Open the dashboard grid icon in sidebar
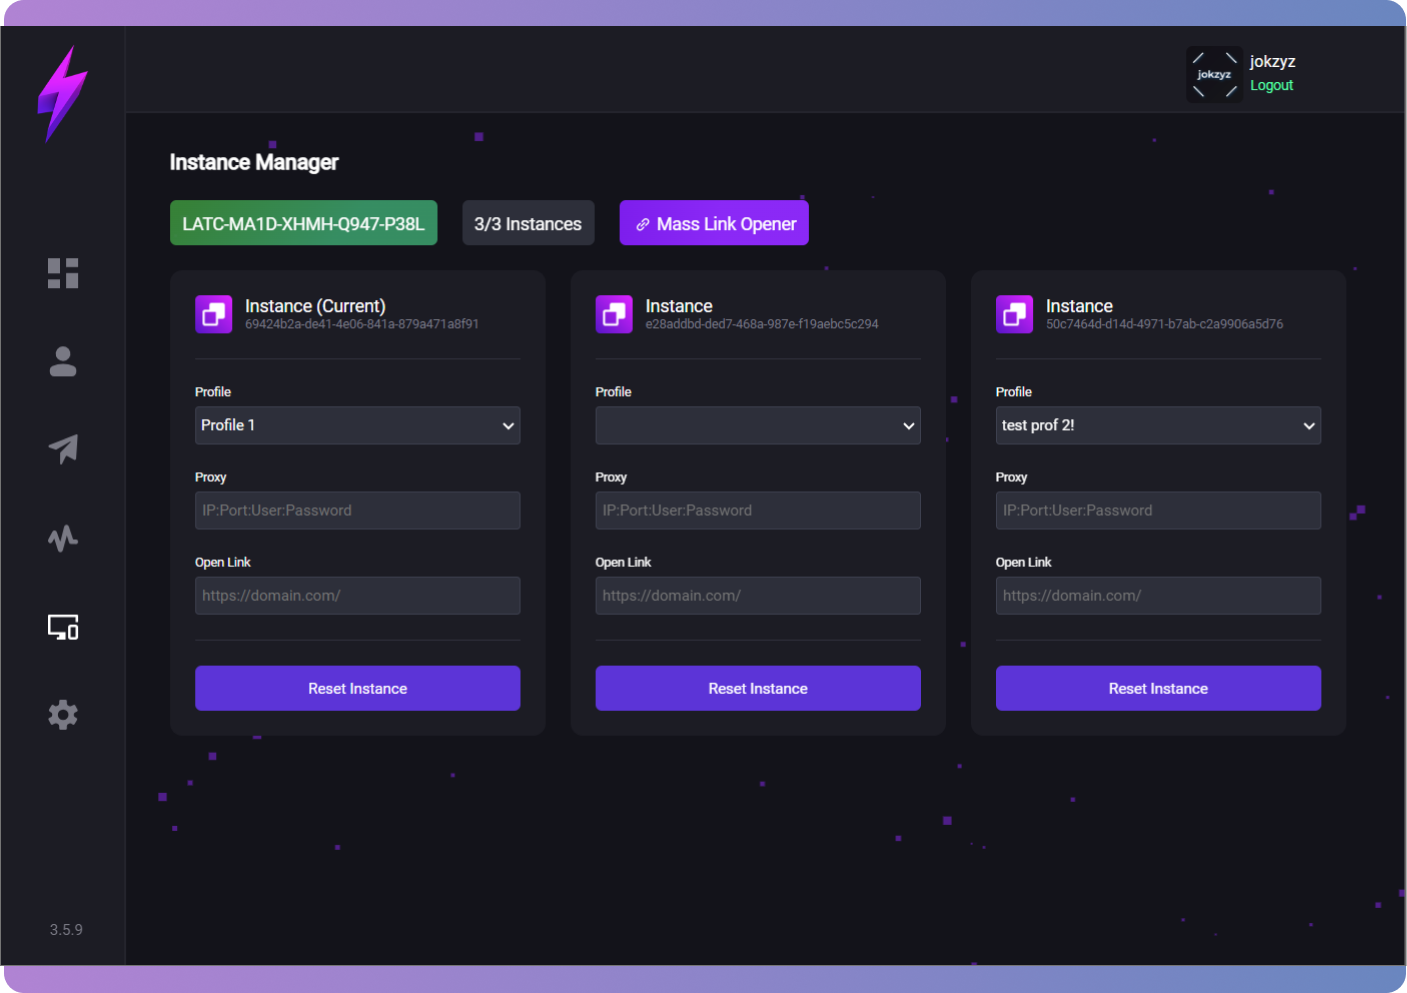The image size is (1407, 993). tap(63, 273)
